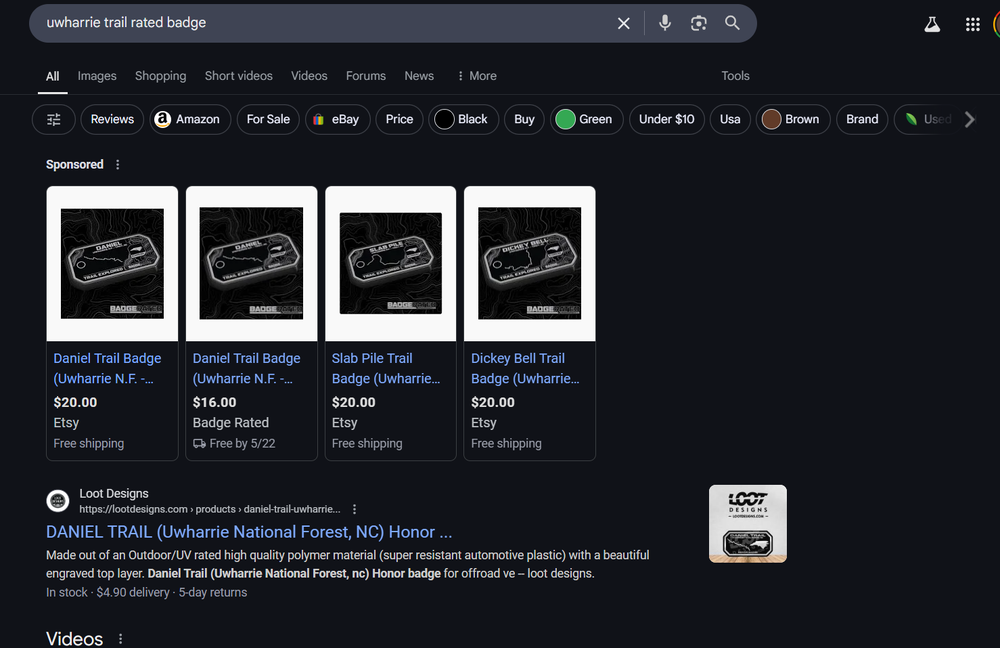
Task: Filter by Green color chip
Action: point(586,119)
